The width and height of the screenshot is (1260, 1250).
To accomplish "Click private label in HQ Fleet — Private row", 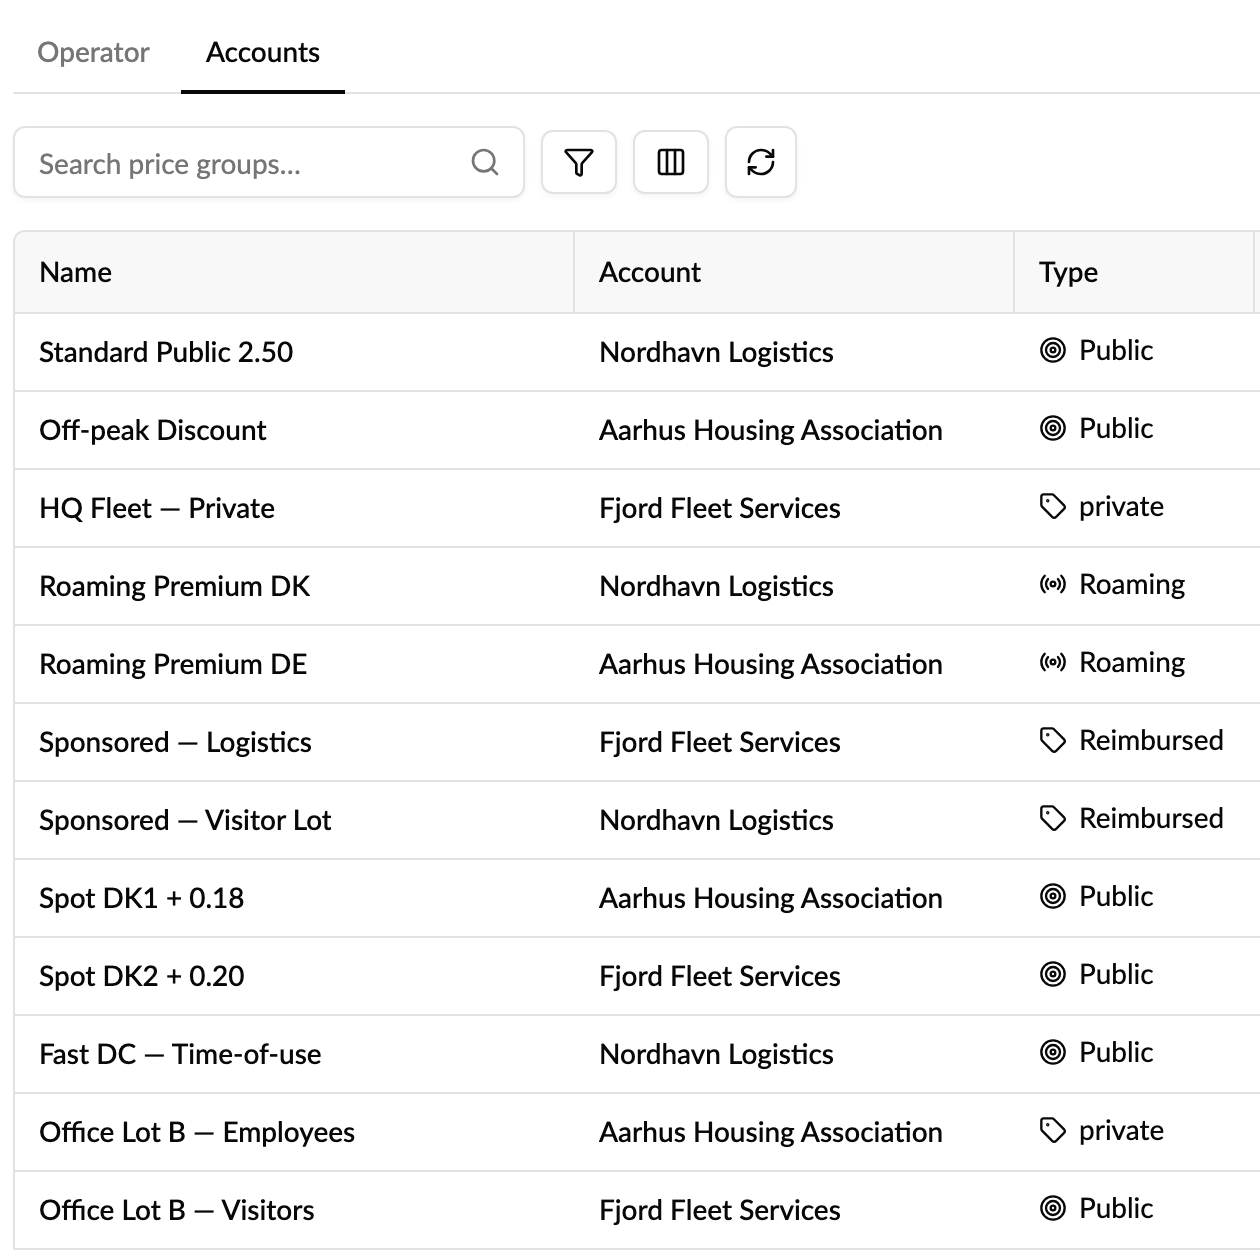I will click(1121, 506).
